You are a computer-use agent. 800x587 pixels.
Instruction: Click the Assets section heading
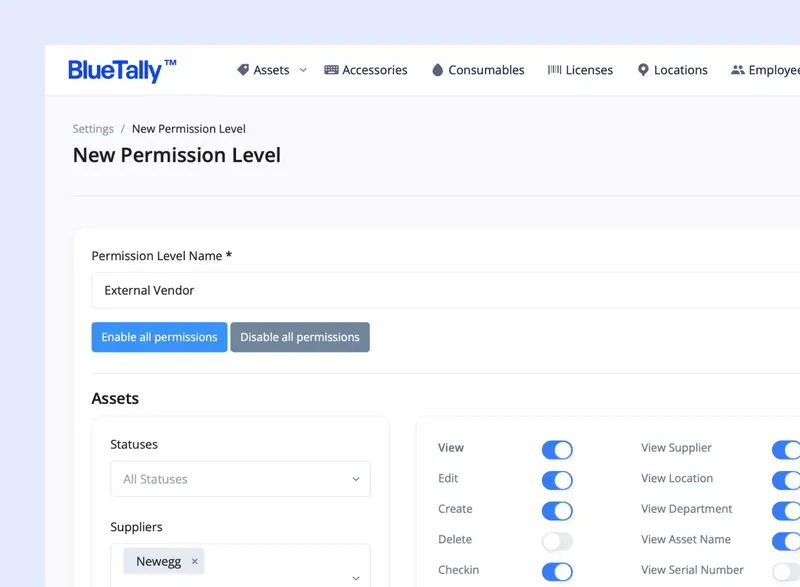(x=115, y=398)
